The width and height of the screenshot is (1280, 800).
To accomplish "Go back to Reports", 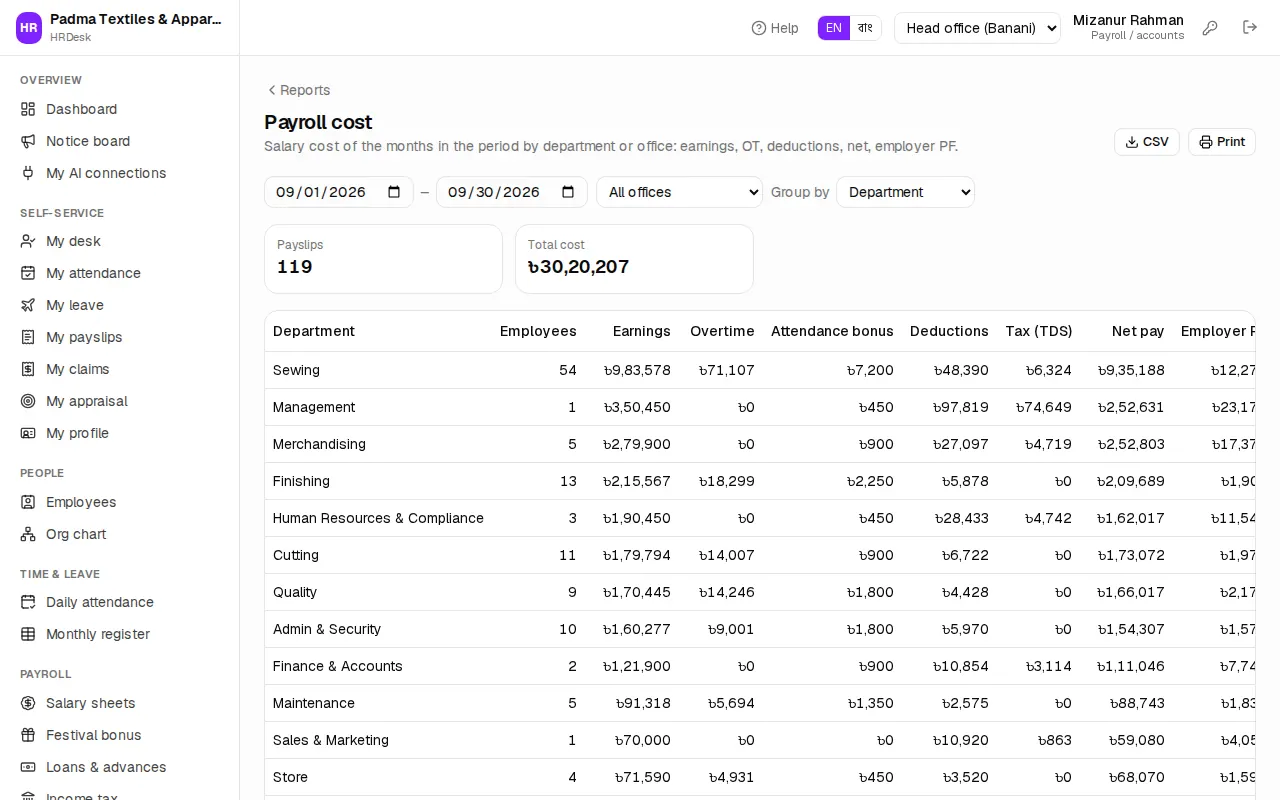I will click(298, 90).
